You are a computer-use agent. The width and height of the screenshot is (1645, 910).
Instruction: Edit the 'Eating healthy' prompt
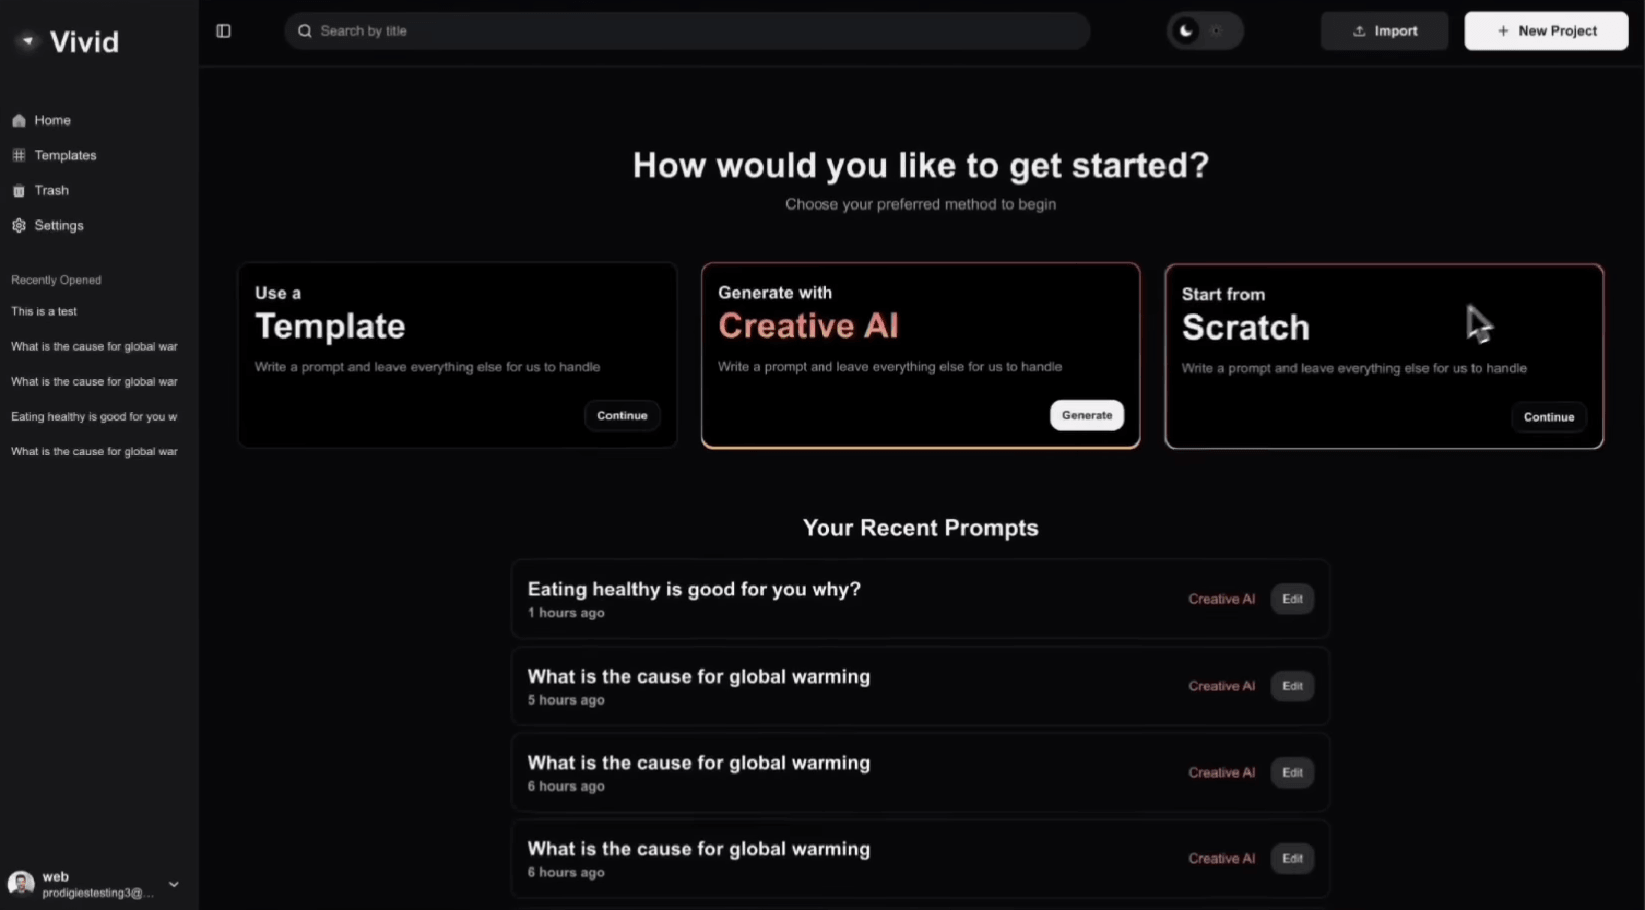[x=1292, y=599]
